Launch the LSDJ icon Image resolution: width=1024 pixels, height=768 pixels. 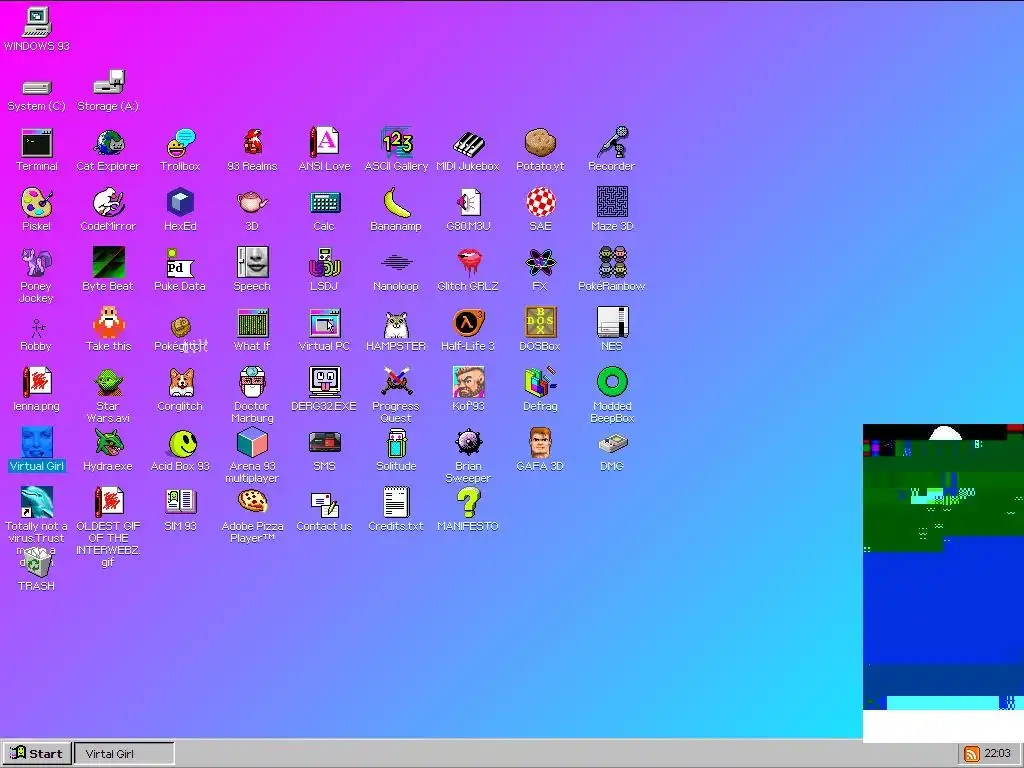tap(325, 263)
